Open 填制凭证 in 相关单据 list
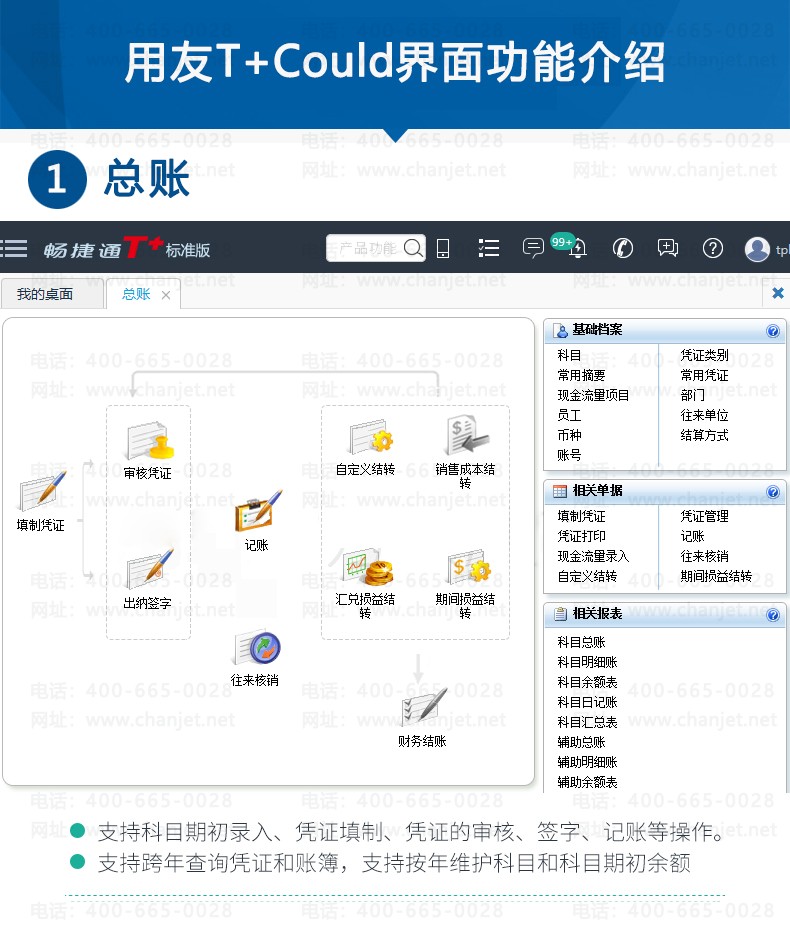Viewport: 790px width, 930px height. (x=581, y=516)
